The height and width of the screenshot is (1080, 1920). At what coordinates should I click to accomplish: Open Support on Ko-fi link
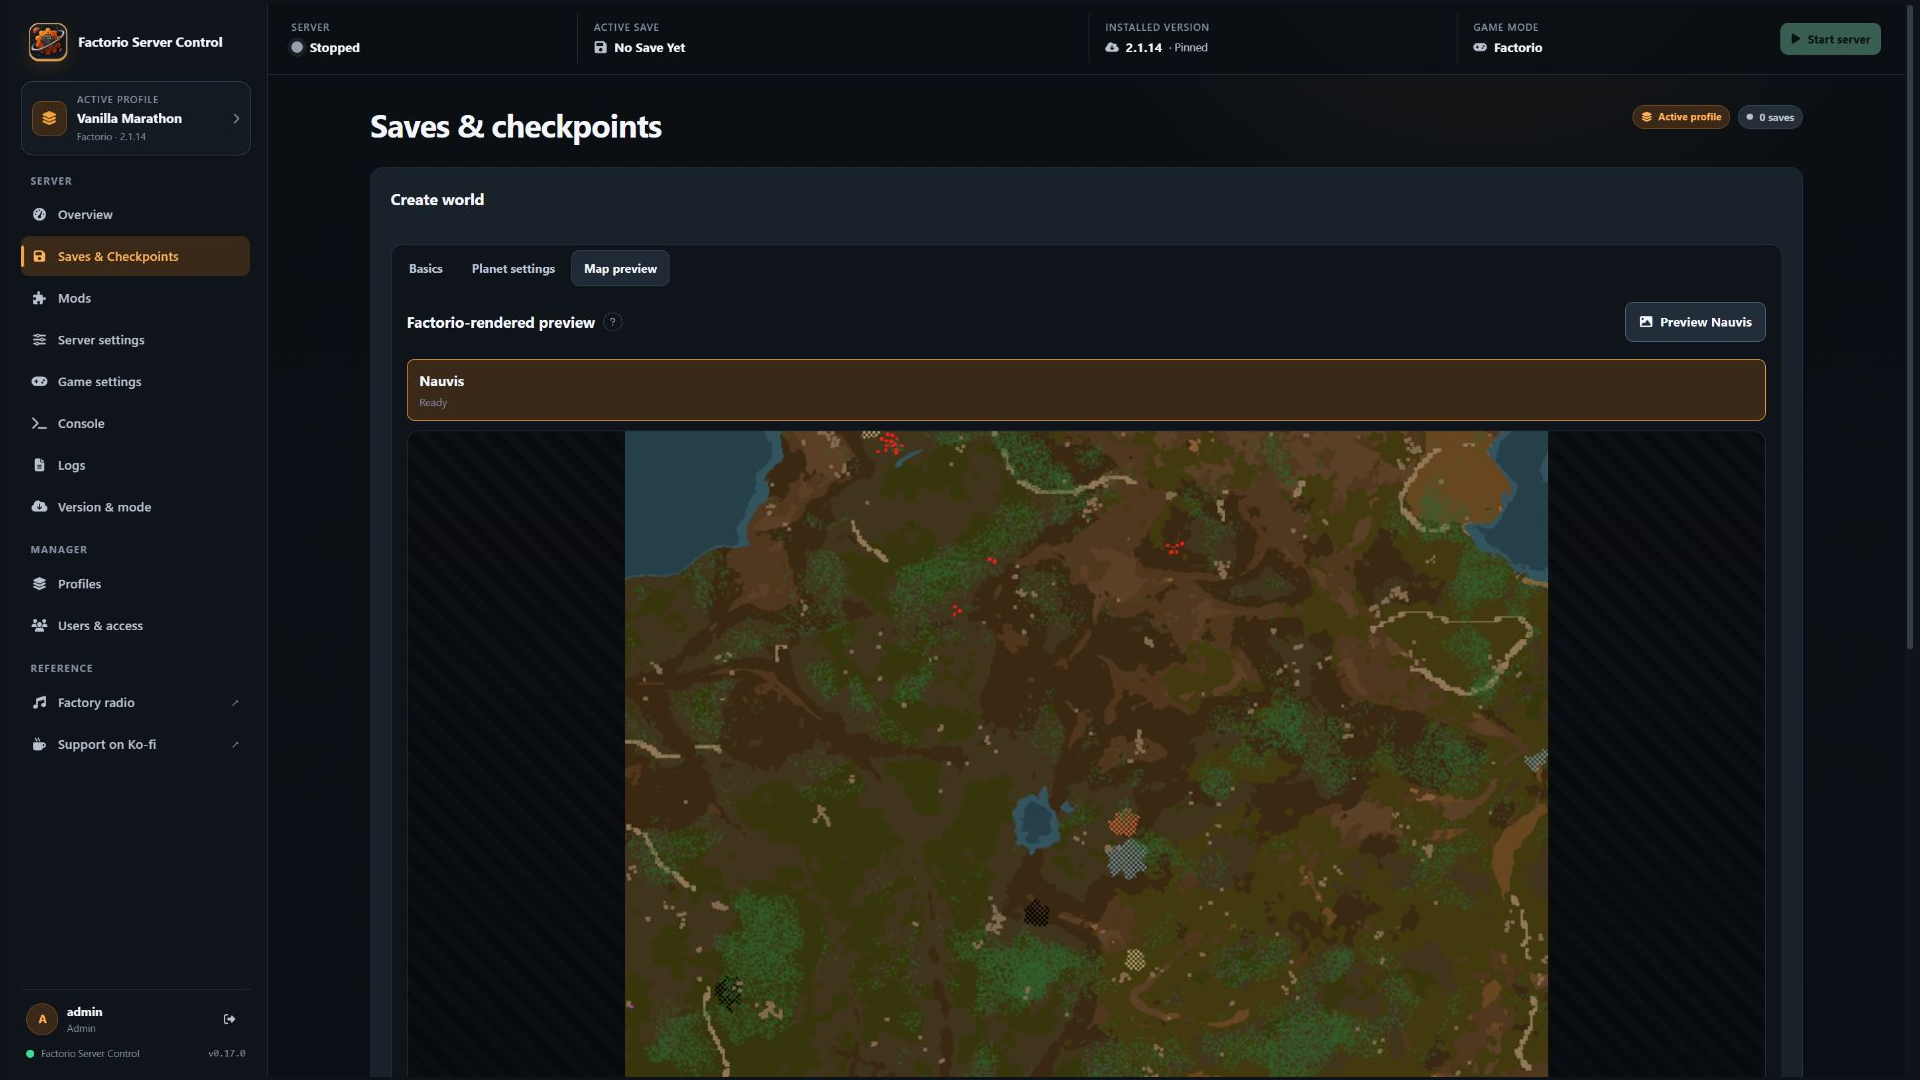pyautogui.click(x=136, y=745)
